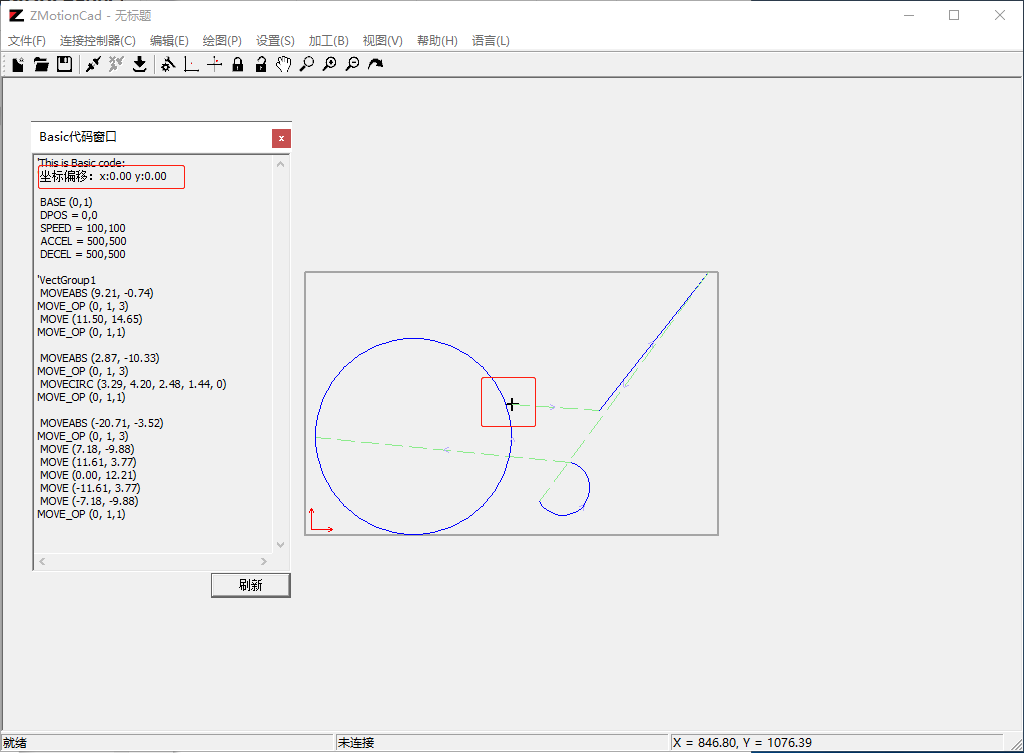This screenshot has height=753, width=1024.
Task: Create a new file with the toolbar icon
Action: [x=18, y=64]
